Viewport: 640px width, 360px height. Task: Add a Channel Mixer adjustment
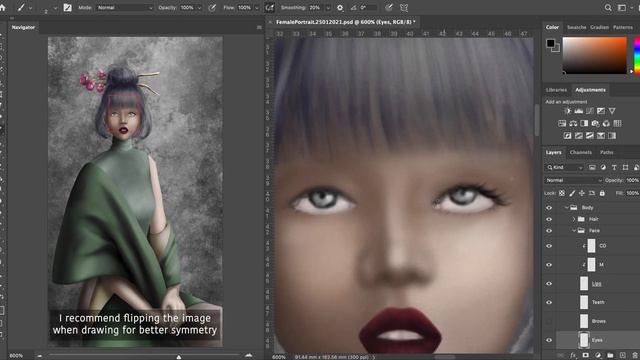[x=606, y=123]
